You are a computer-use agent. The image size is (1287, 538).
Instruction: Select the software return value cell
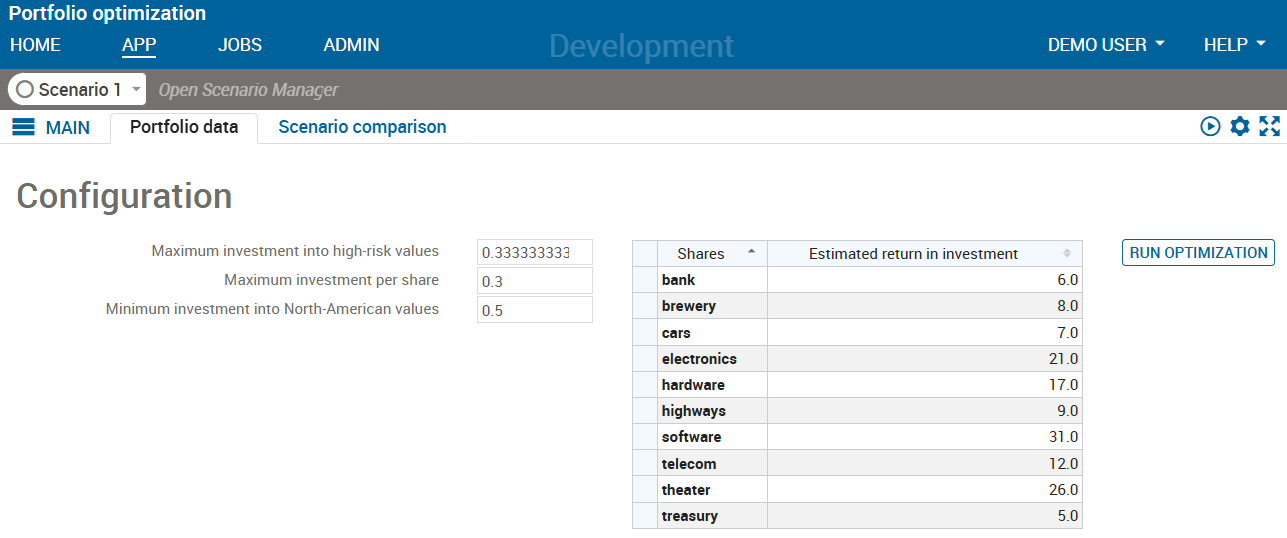click(924, 437)
